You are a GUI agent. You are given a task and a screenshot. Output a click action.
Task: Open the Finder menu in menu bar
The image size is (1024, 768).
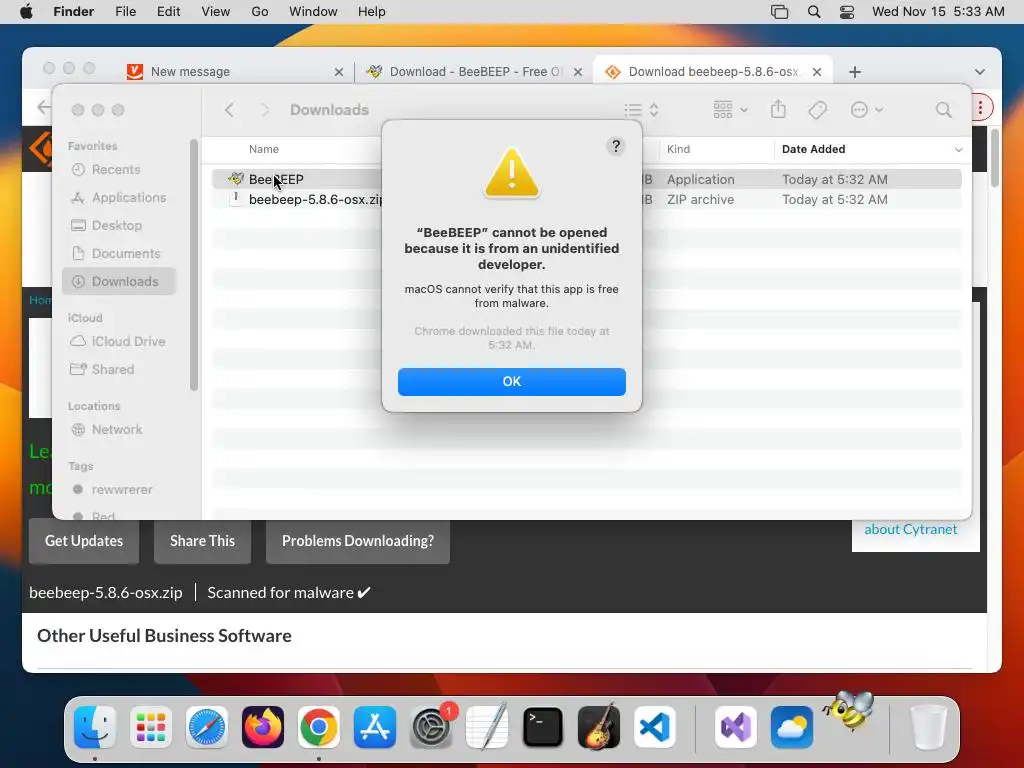pos(74,12)
